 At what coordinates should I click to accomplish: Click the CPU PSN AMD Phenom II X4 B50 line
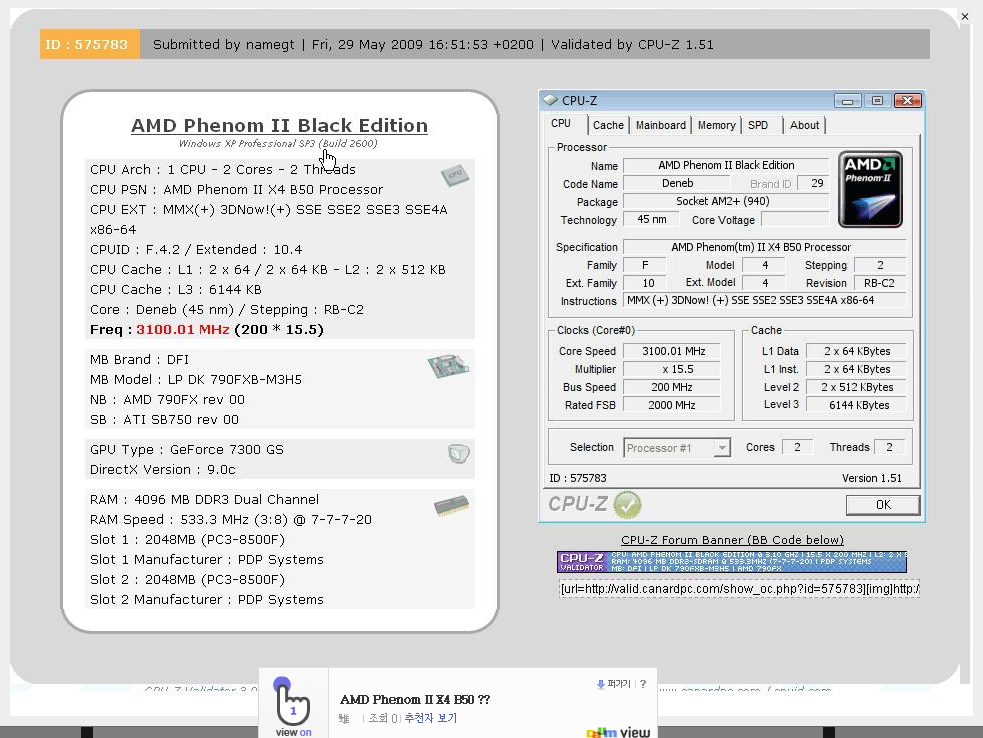(x=236, y=190)
